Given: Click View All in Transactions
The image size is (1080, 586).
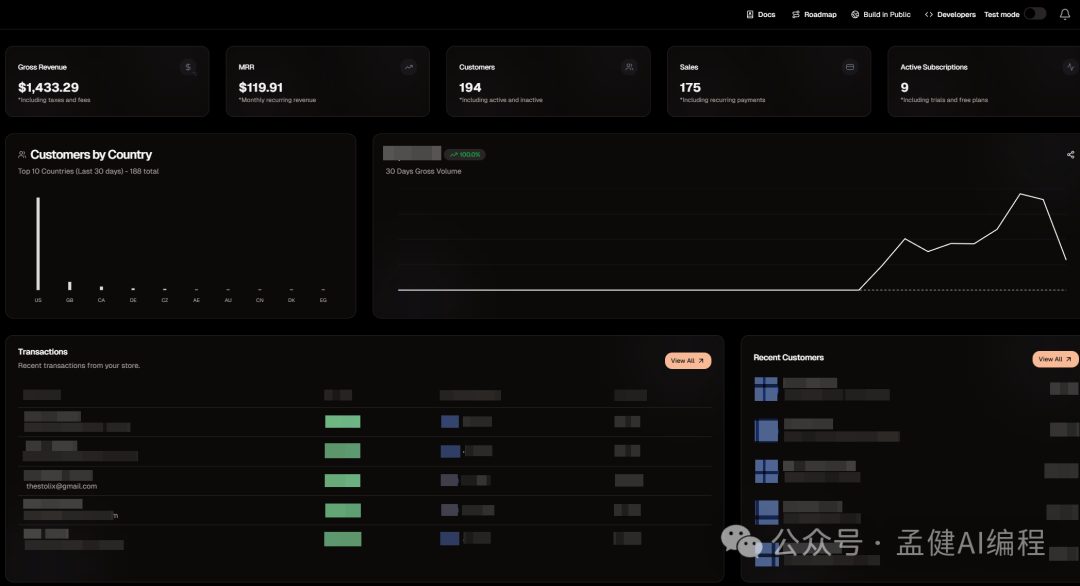Looking at the screenshot, I should (688, 361).
